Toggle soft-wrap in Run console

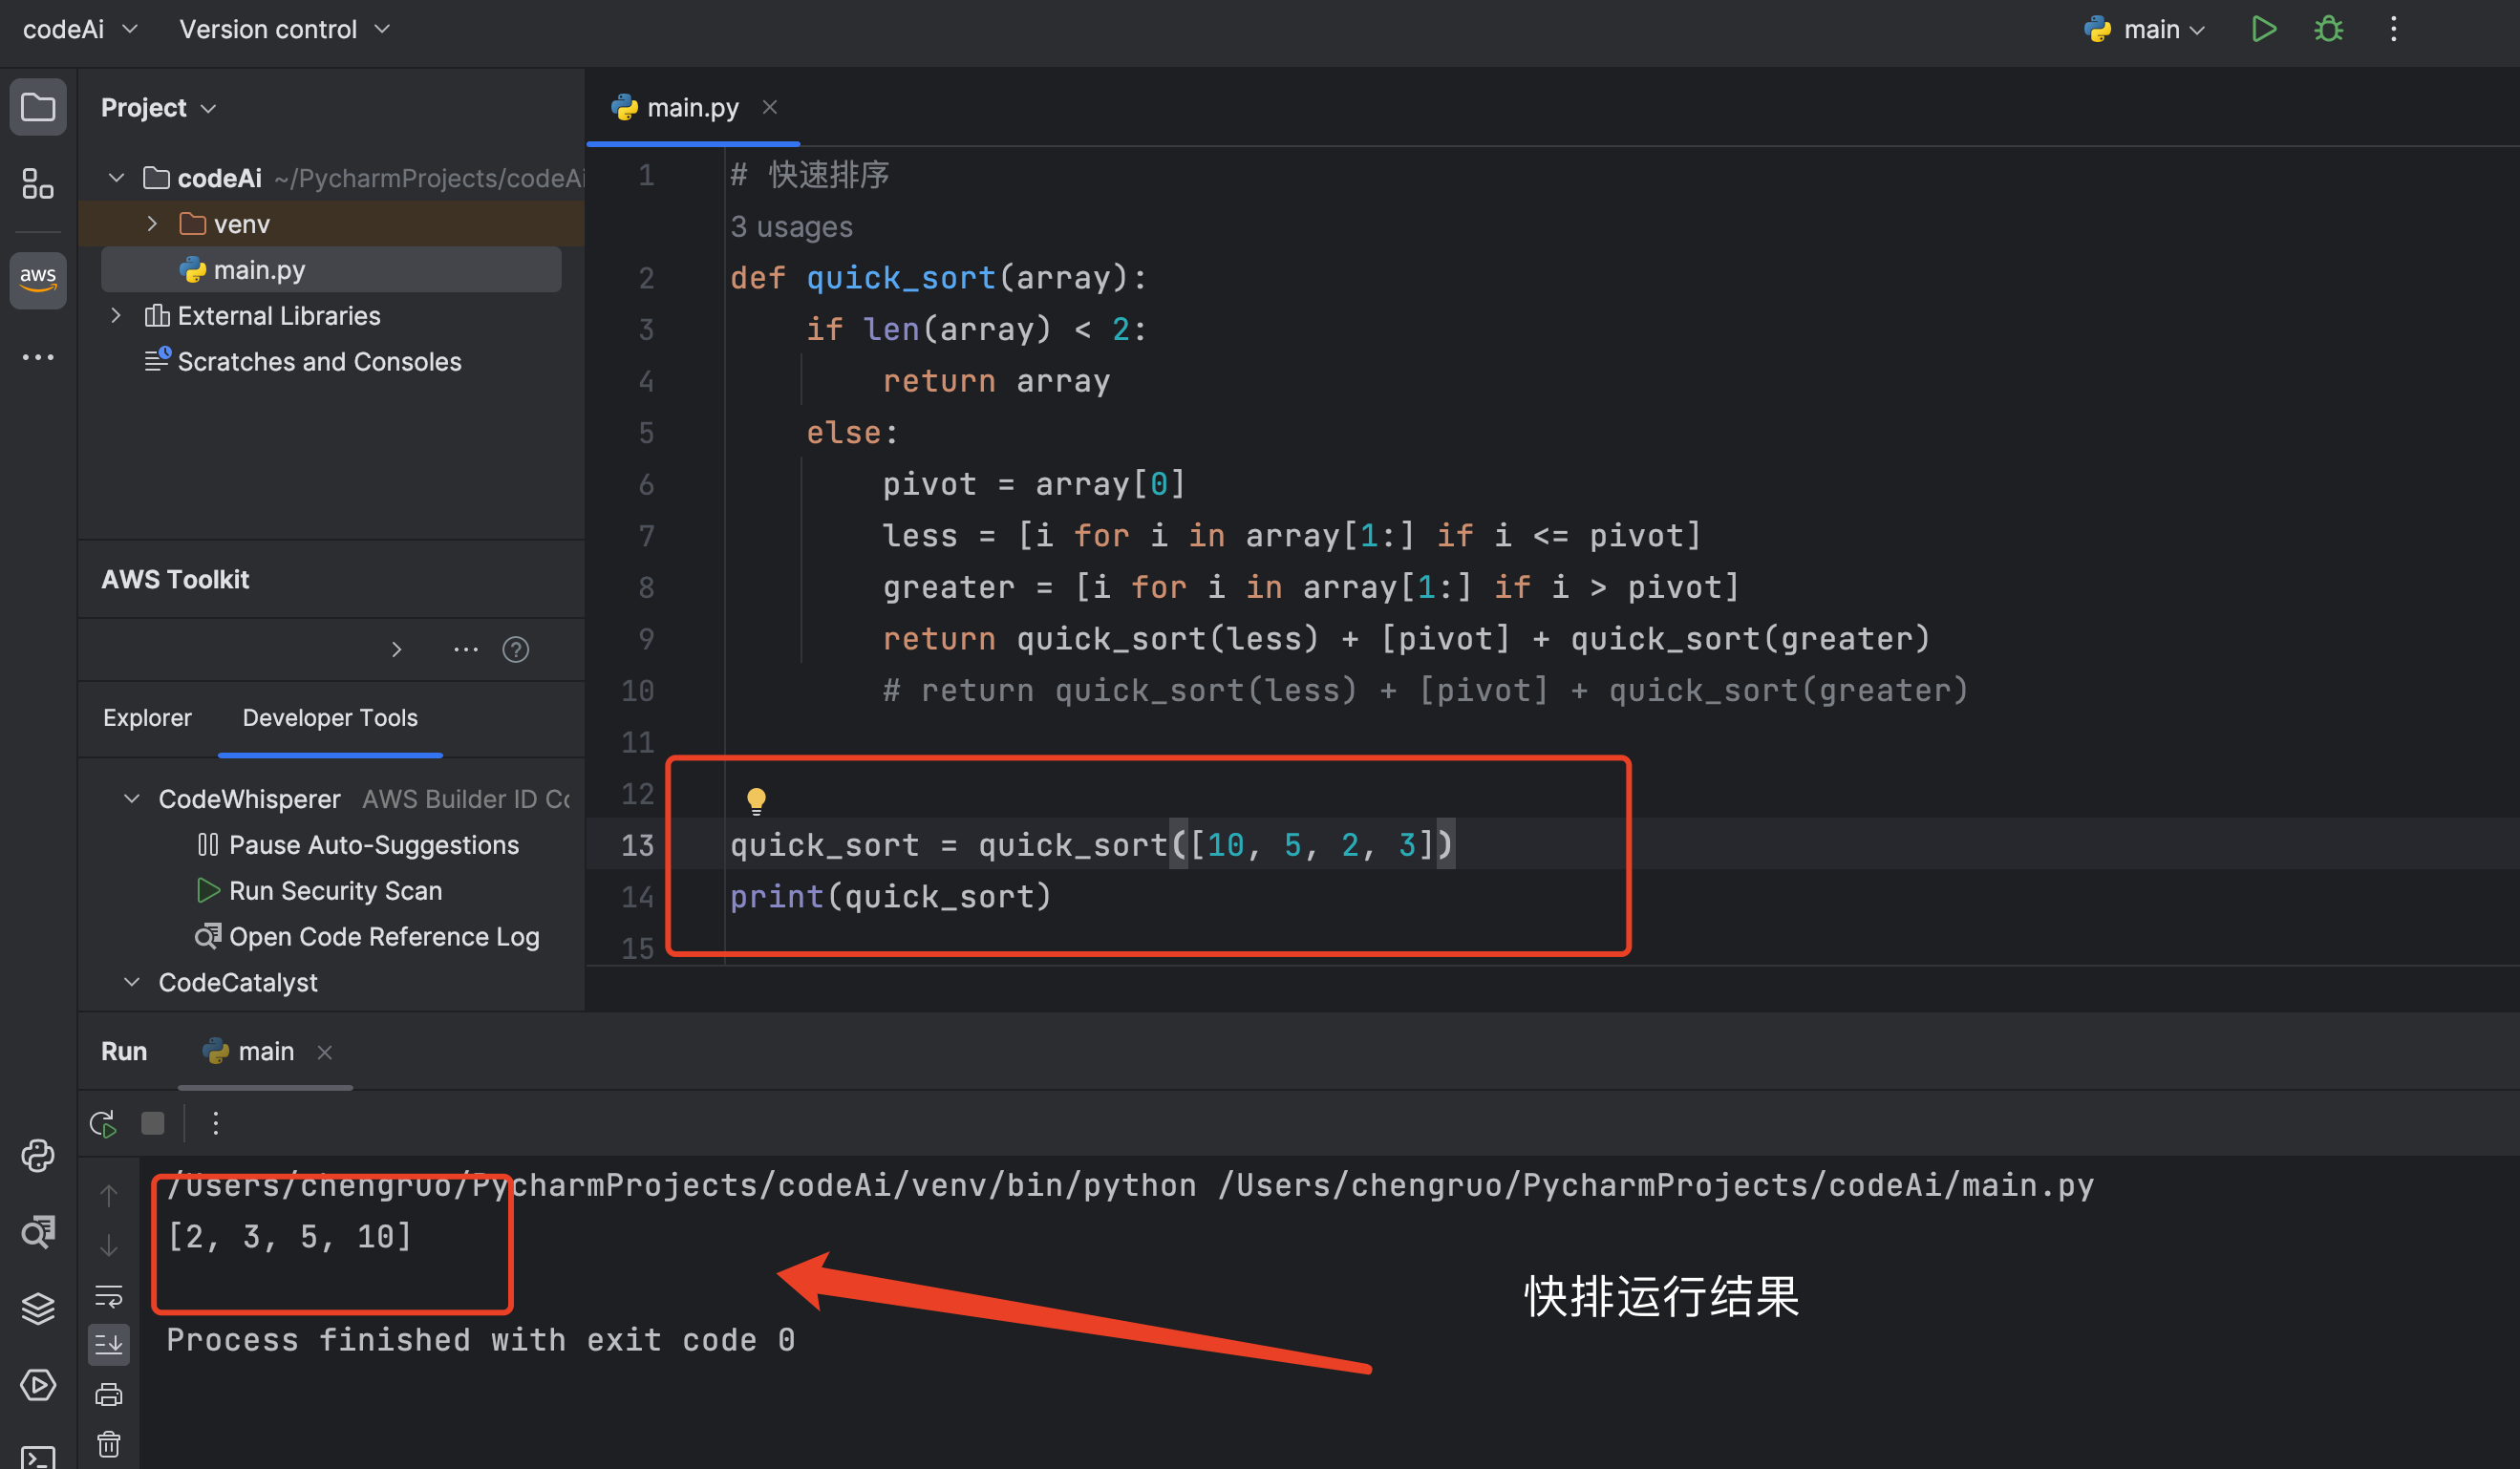coord(109,1296)
